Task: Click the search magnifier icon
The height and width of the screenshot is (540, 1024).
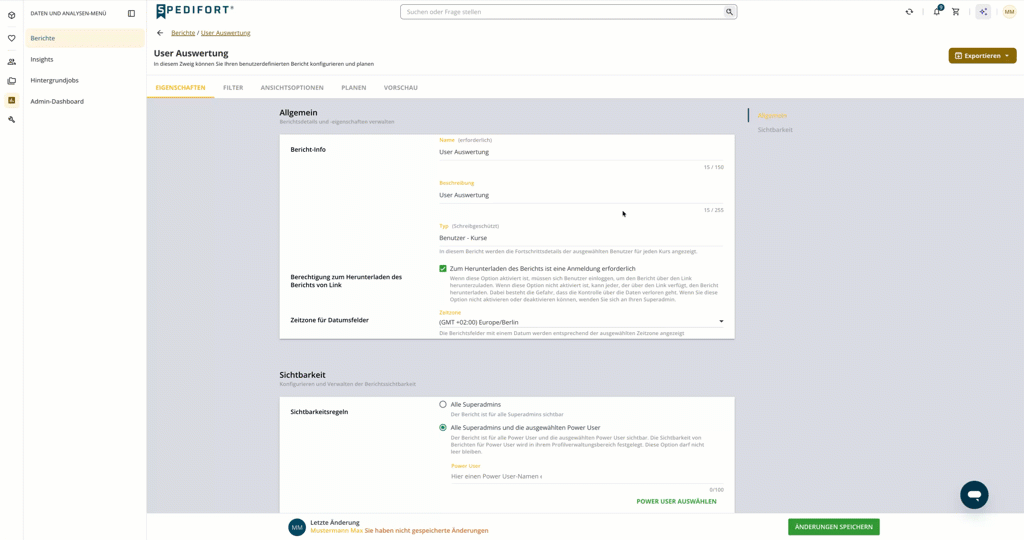Action: point(729,12)
